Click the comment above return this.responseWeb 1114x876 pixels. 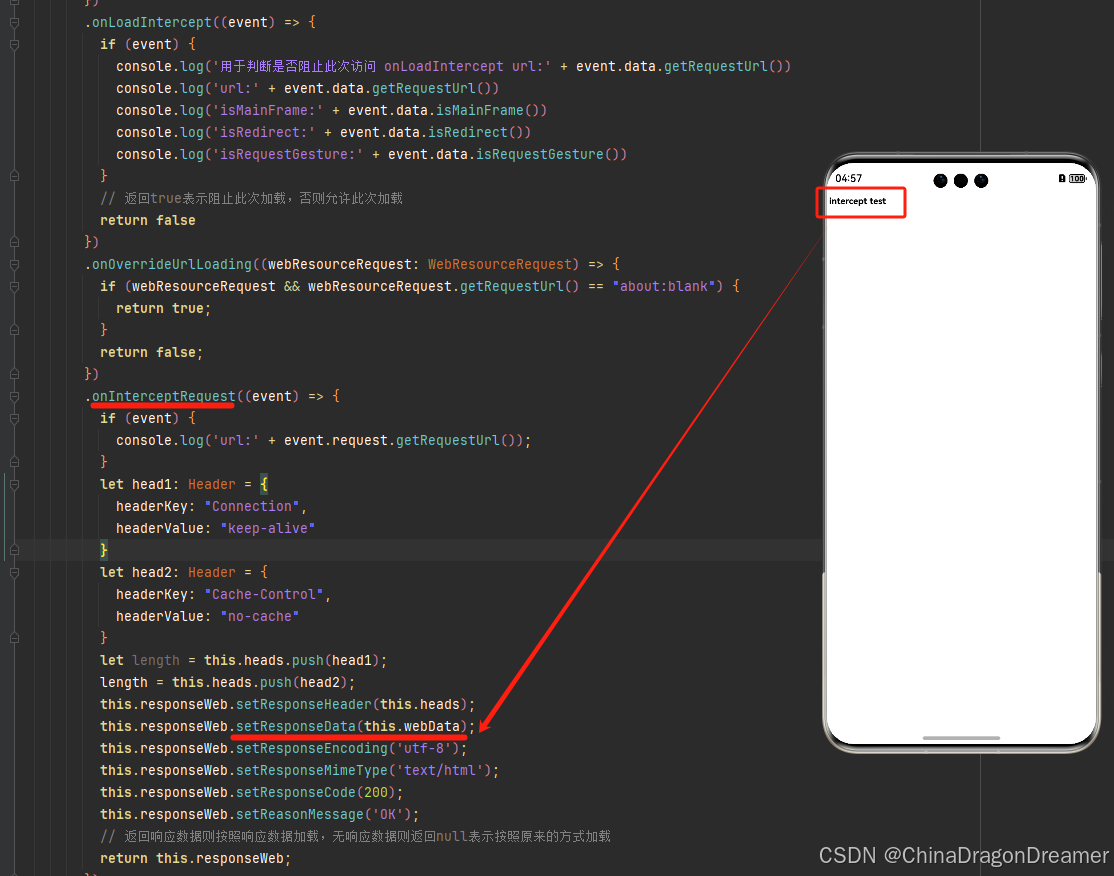355,837
